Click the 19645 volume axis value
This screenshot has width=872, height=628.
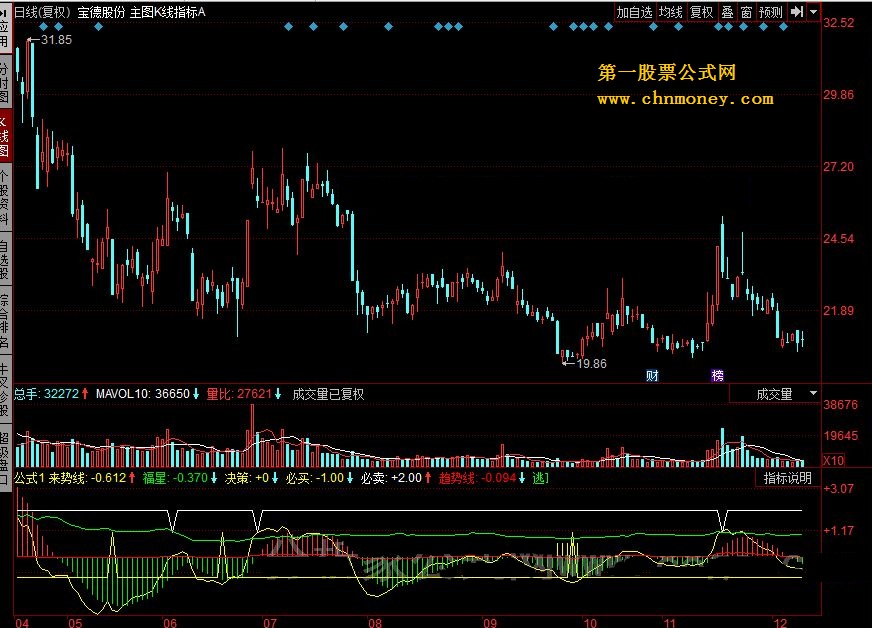pyautogui.click(x=841, y=436)
